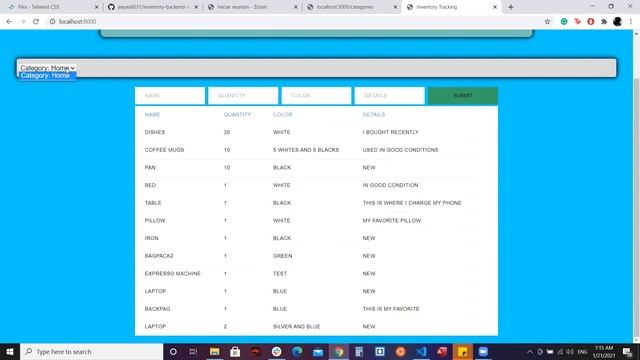This screenshot has width=640, height=360.
Task: Open the Chrome extensions puzzle icon
Action: pos(604,22)
